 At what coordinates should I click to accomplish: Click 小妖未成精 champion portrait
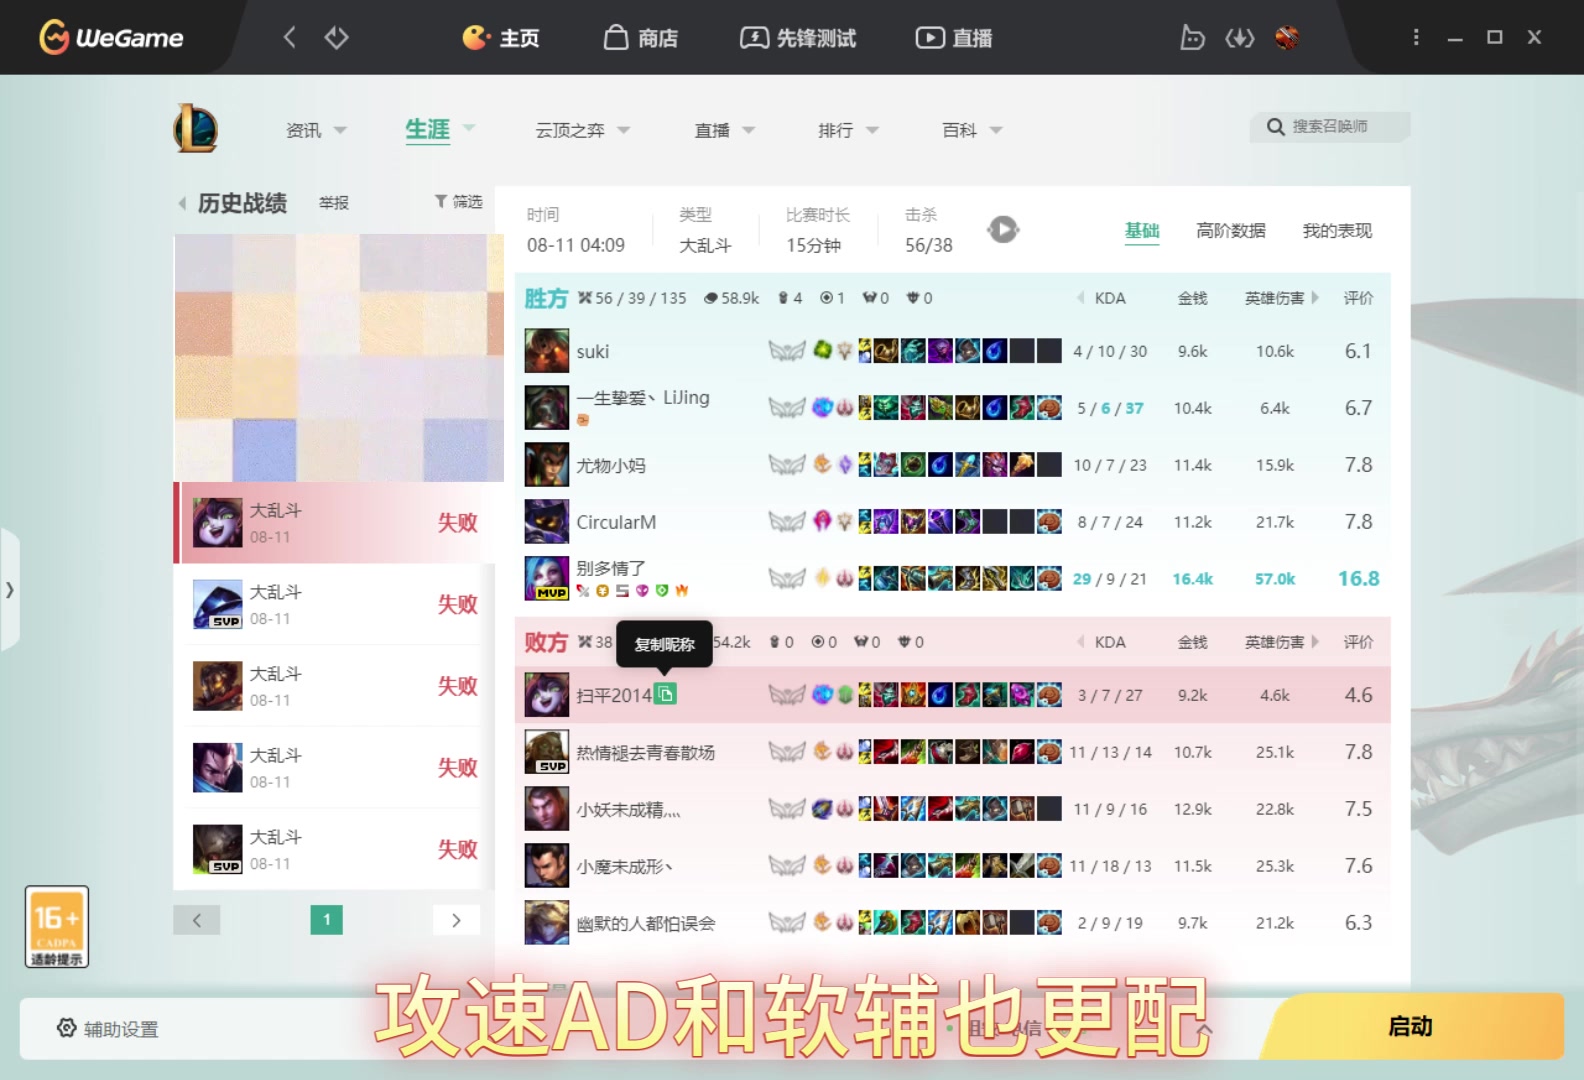[x=547, y=809]
